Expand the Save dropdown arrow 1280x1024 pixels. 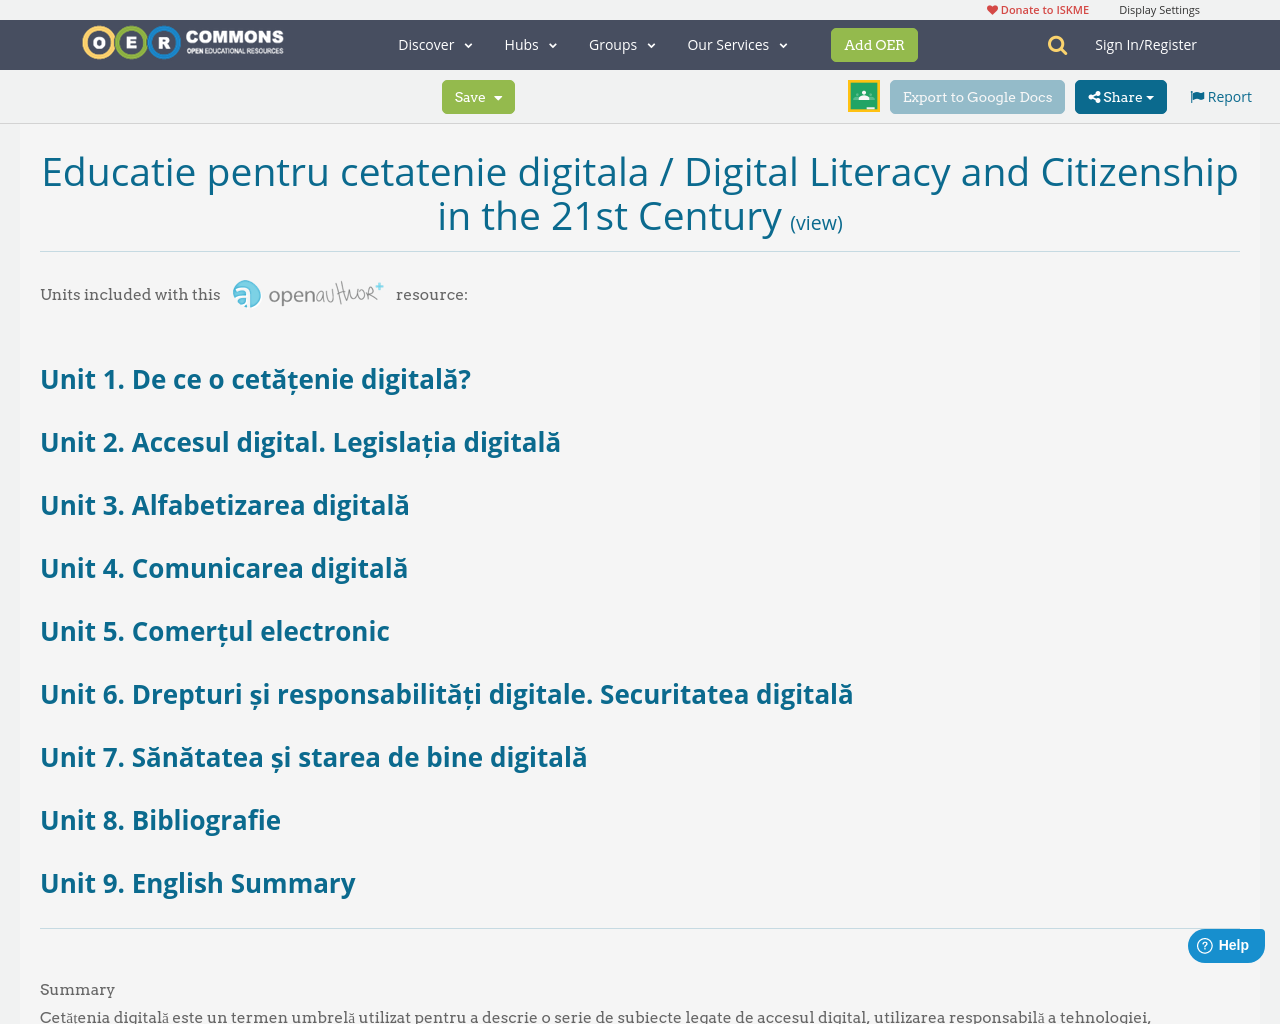[x=497, y=96]
